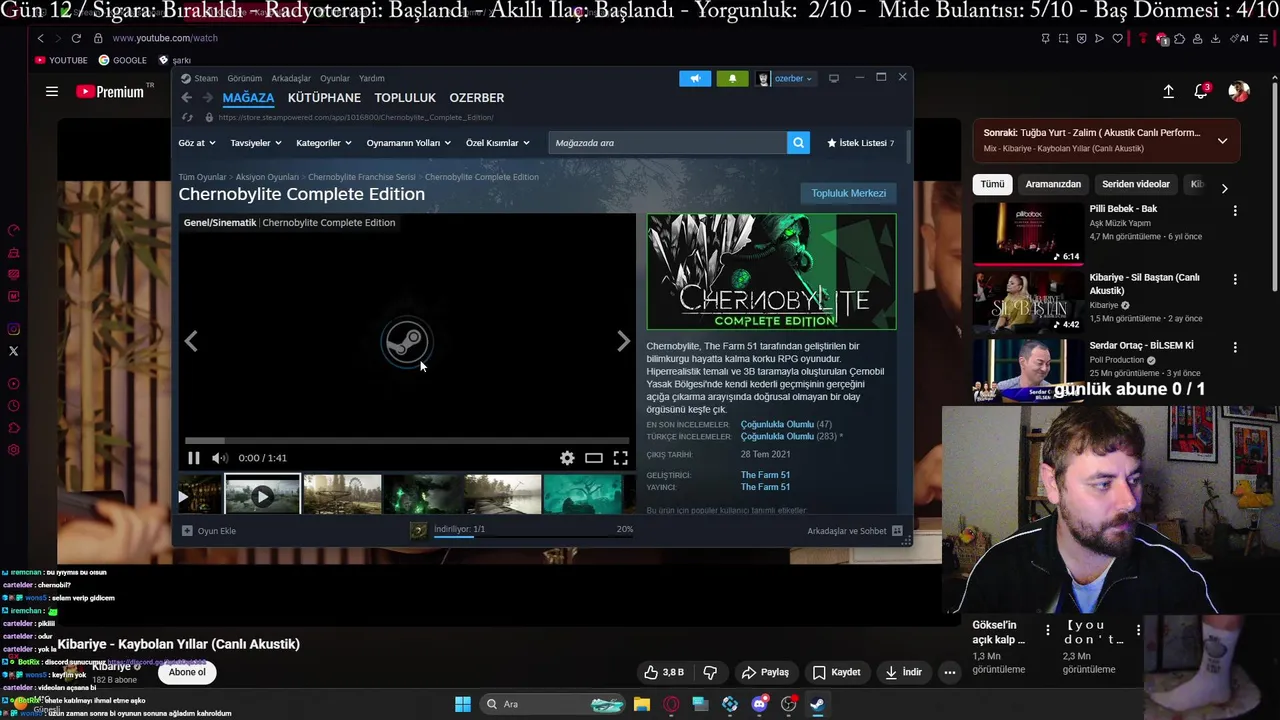Click the Abone ol subscribe button

tap(187, 672)
